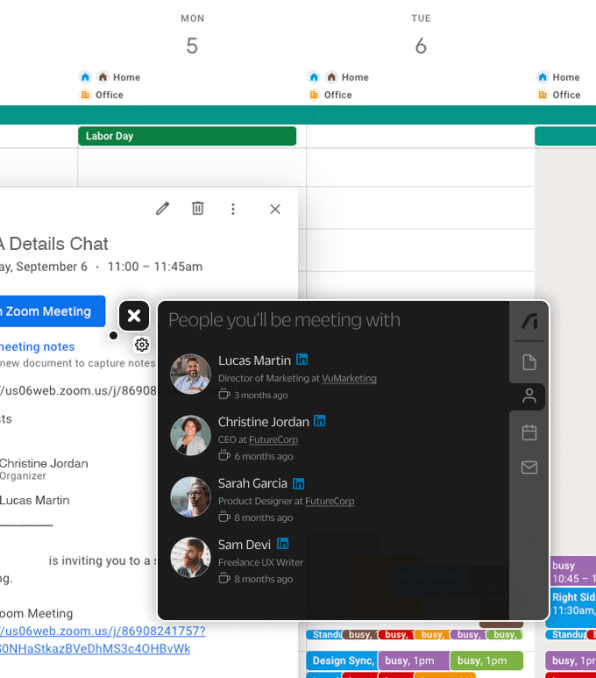Open Lucas Martin's LinkedIn profile icon
Screen dimensions: 596x678
tap(302, 359)
